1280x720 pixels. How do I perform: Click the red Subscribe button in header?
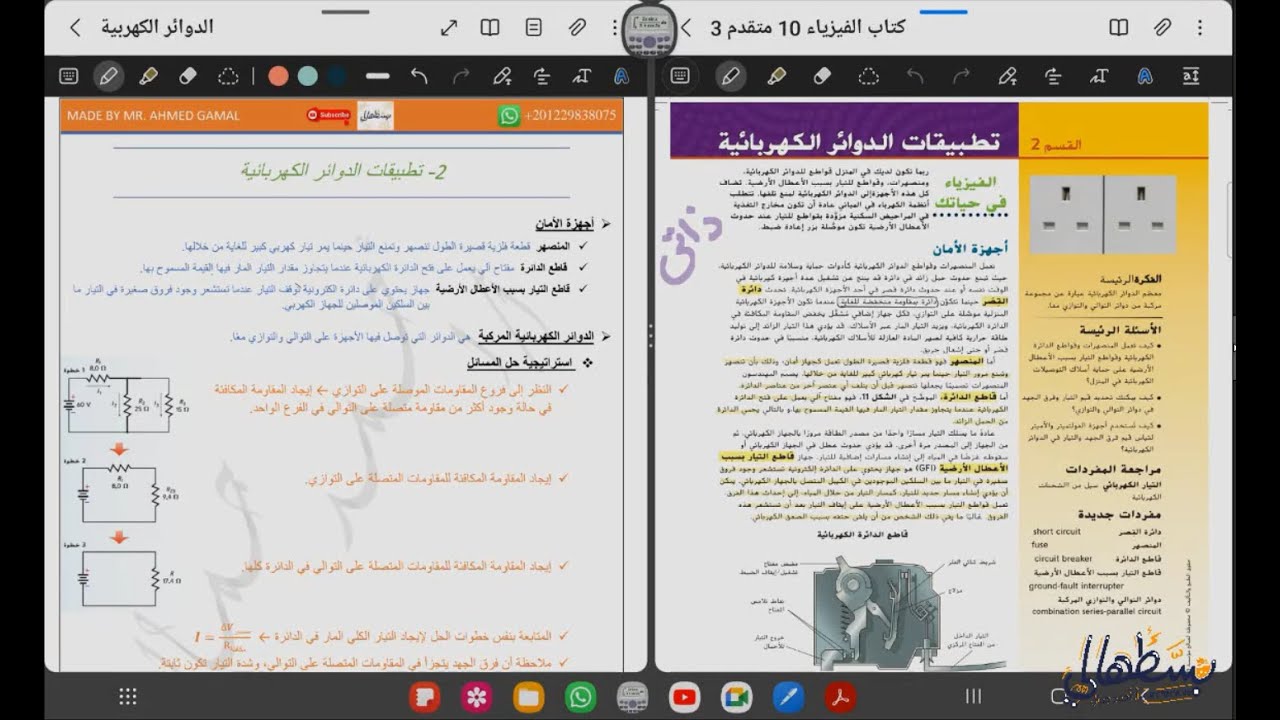pyautogui.click(x=328, y=115)
